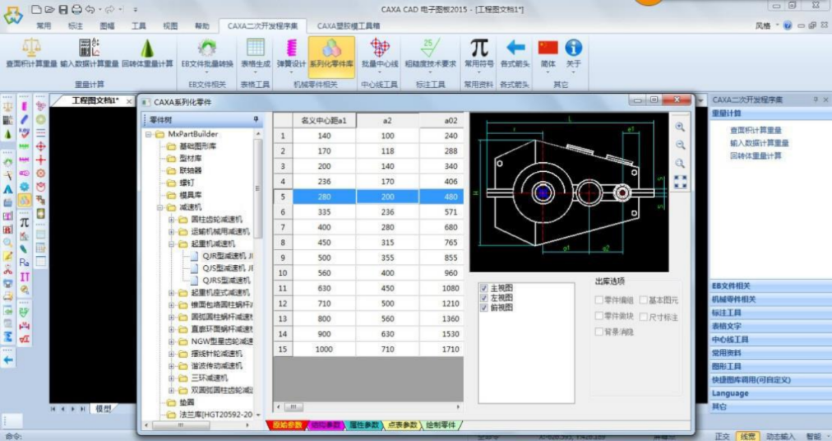The image size is (832, 441).
Task: Save the document with the floppy icon
Action: [x=63, y=9]
